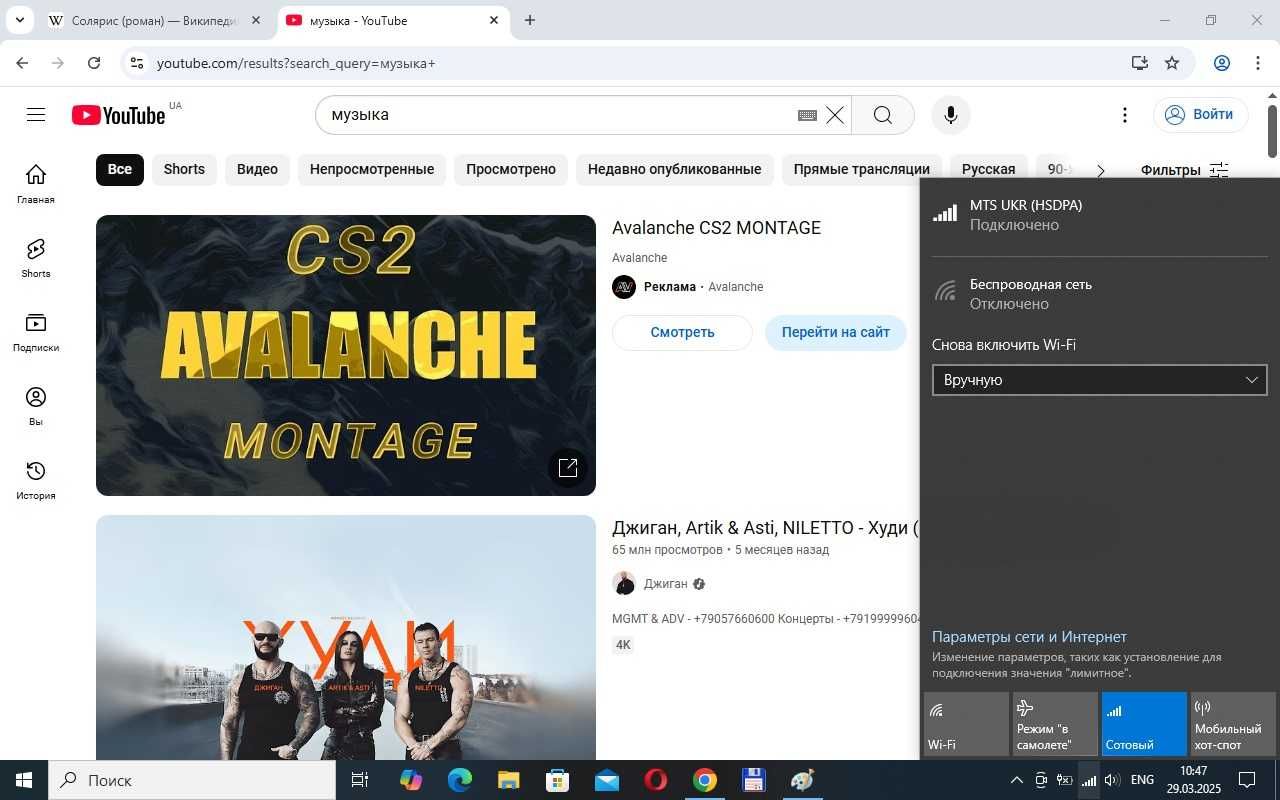Open YouTube settings three-dot menu
This screenshot has height=800, width=1280.
pos(1125,115)
